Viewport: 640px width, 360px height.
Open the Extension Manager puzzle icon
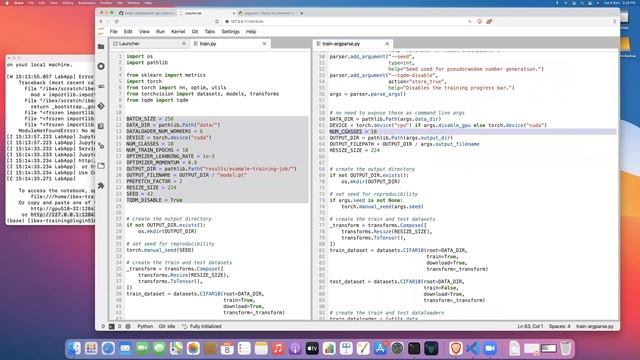[101, 186]
